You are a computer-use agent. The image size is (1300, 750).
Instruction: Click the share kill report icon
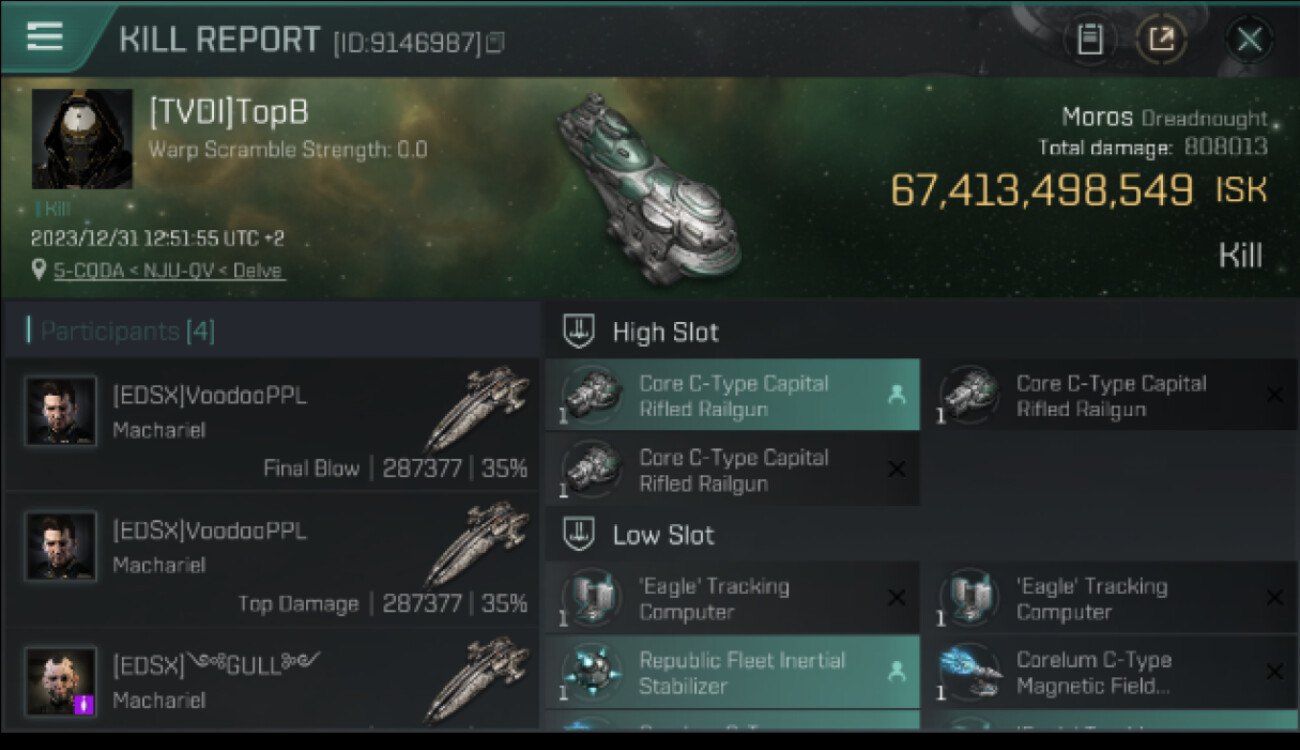tap(1161, 40)
